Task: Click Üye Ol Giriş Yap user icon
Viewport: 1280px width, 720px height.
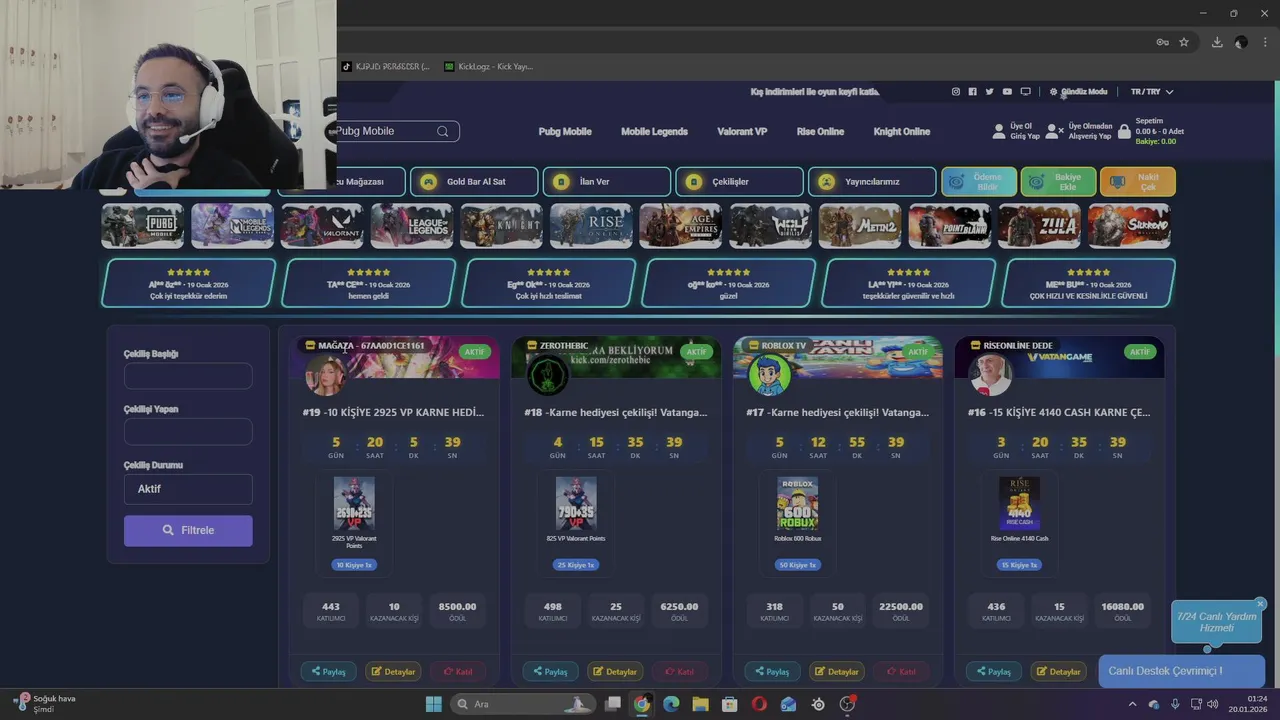Action: (998, 131)
